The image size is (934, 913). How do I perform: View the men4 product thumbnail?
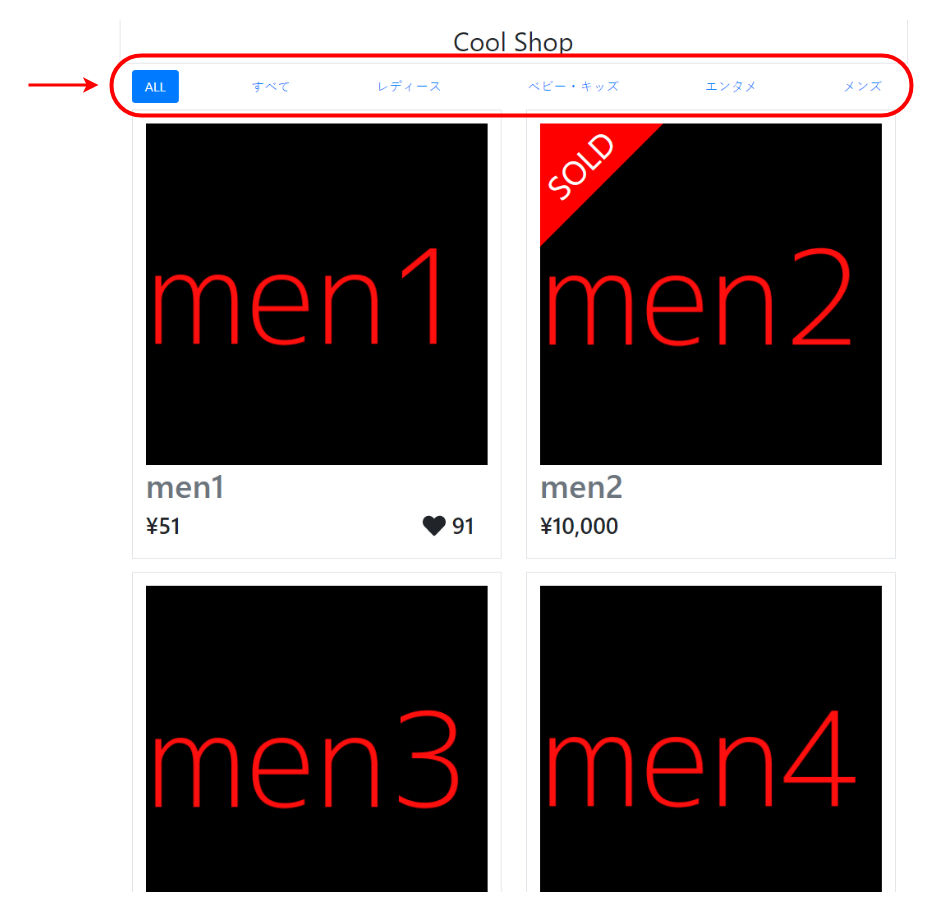(711, 738)
